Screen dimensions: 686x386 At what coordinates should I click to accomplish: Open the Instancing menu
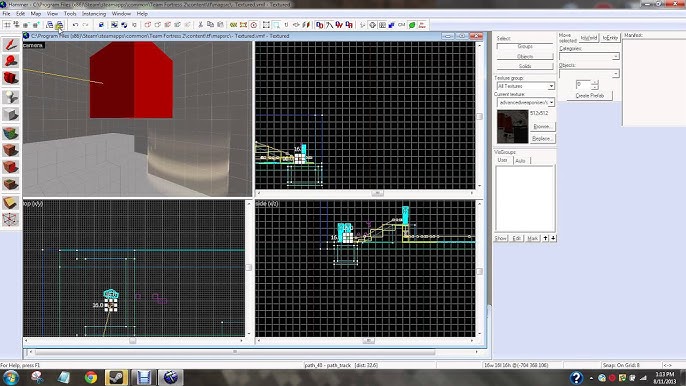tap(94, 14)
